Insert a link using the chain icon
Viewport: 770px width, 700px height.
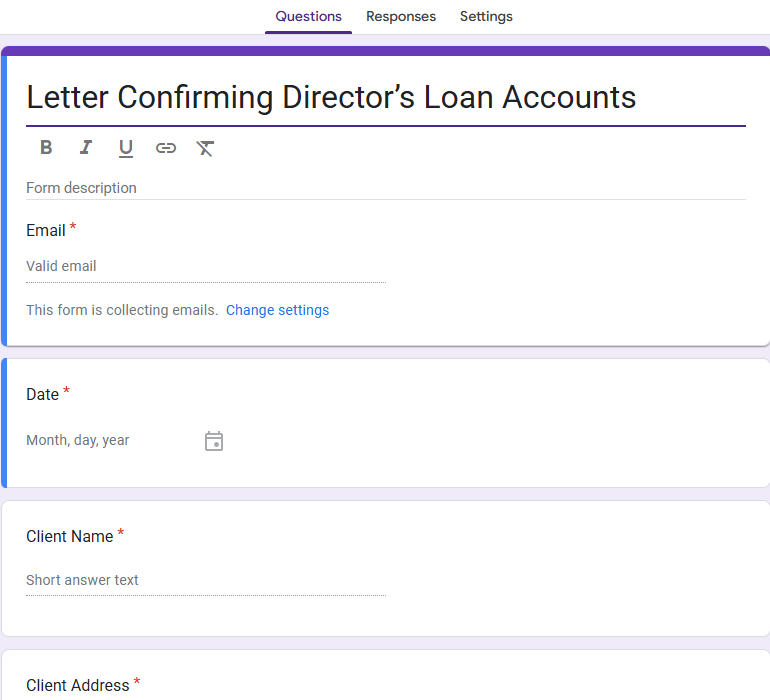pyautogui.click(x=165, y=148)
